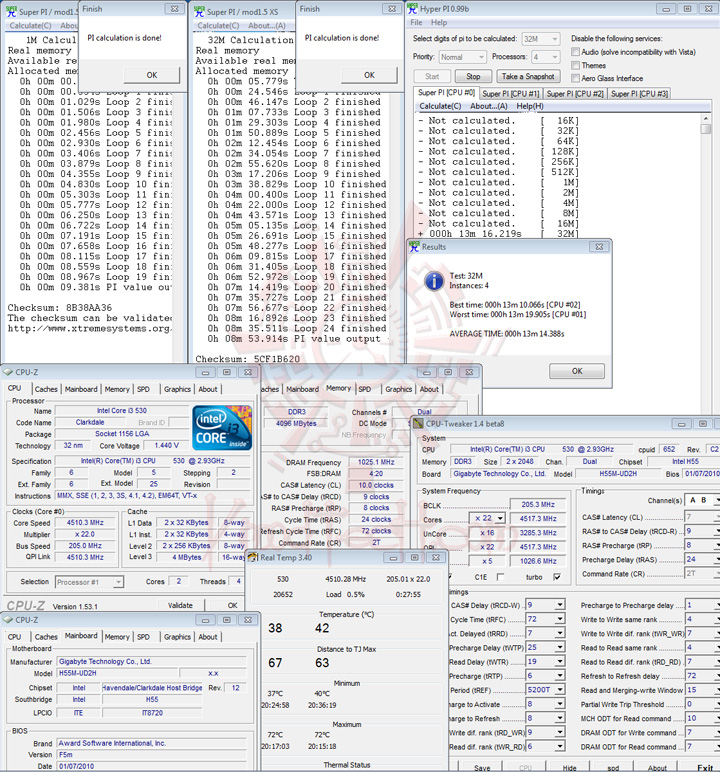The height and width of the screenshot is (772, 720).
Task: Click OK in the 32M Finish dialog
Action: tap(369, 75)
